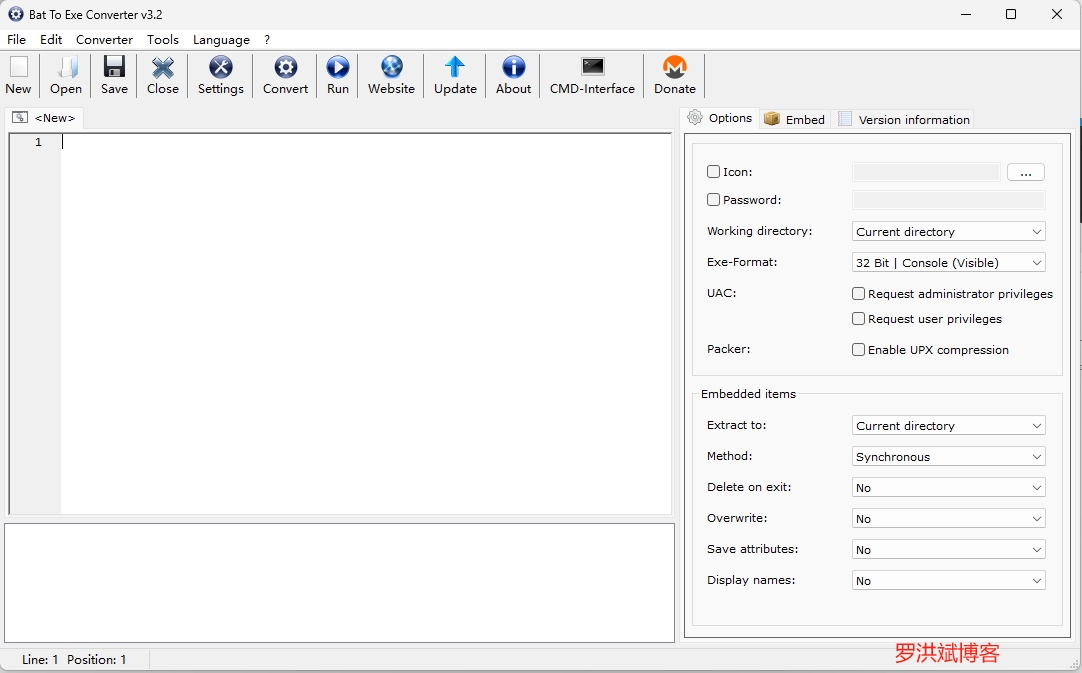Open the Delete on exit dropdown
Image resolution: width=1082 pixels, height=673 pixels.
(949, 487)
